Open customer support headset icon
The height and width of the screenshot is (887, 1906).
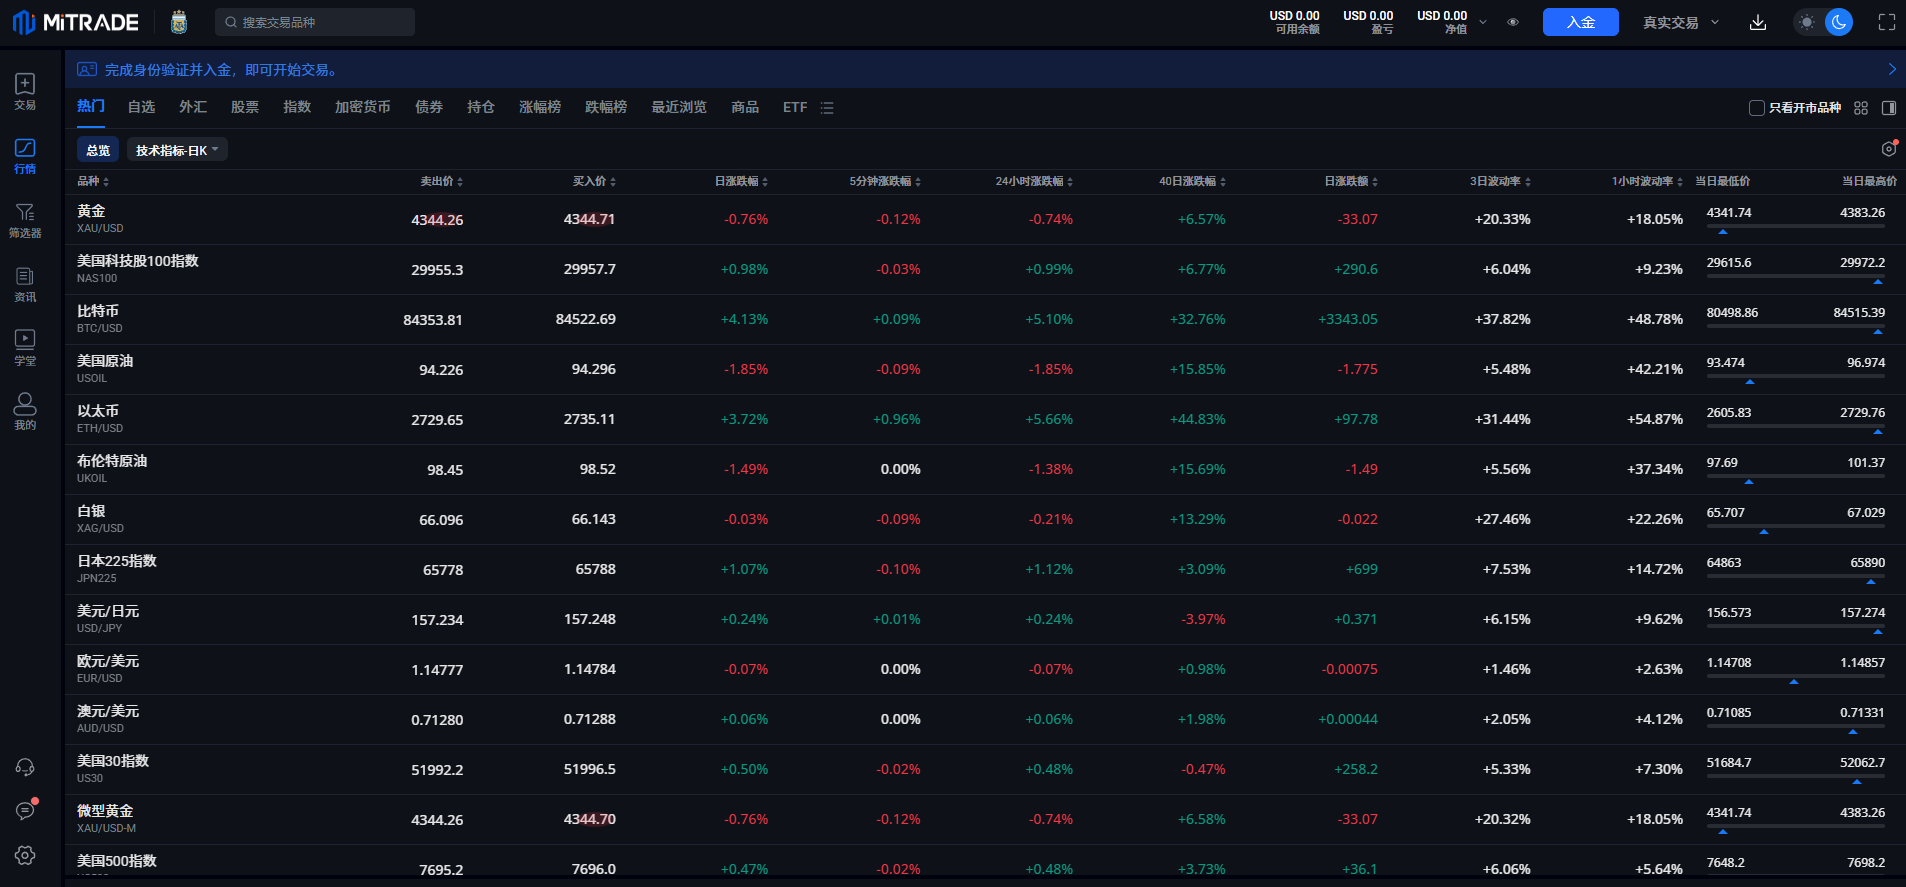tap(25, 767)
